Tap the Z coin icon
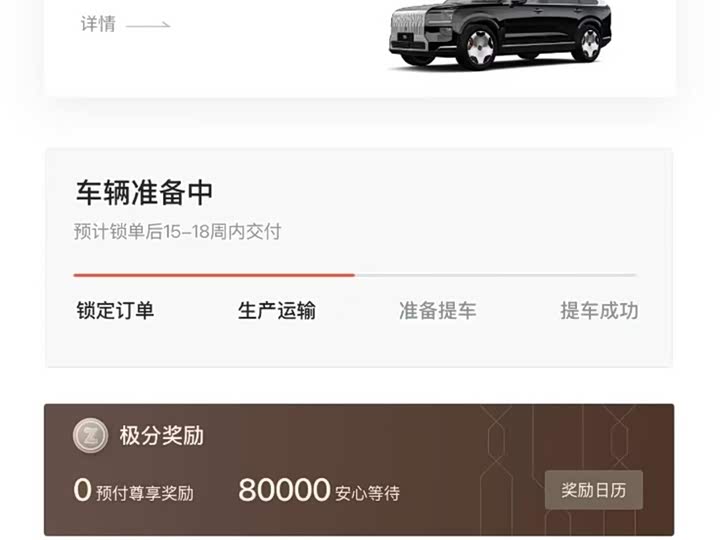Viewport: 720px width, 540px height. click(90, 435)
